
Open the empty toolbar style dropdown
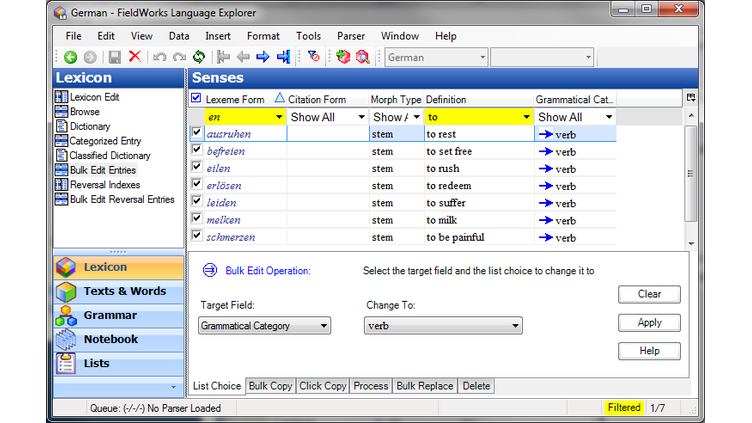(542, 58)
